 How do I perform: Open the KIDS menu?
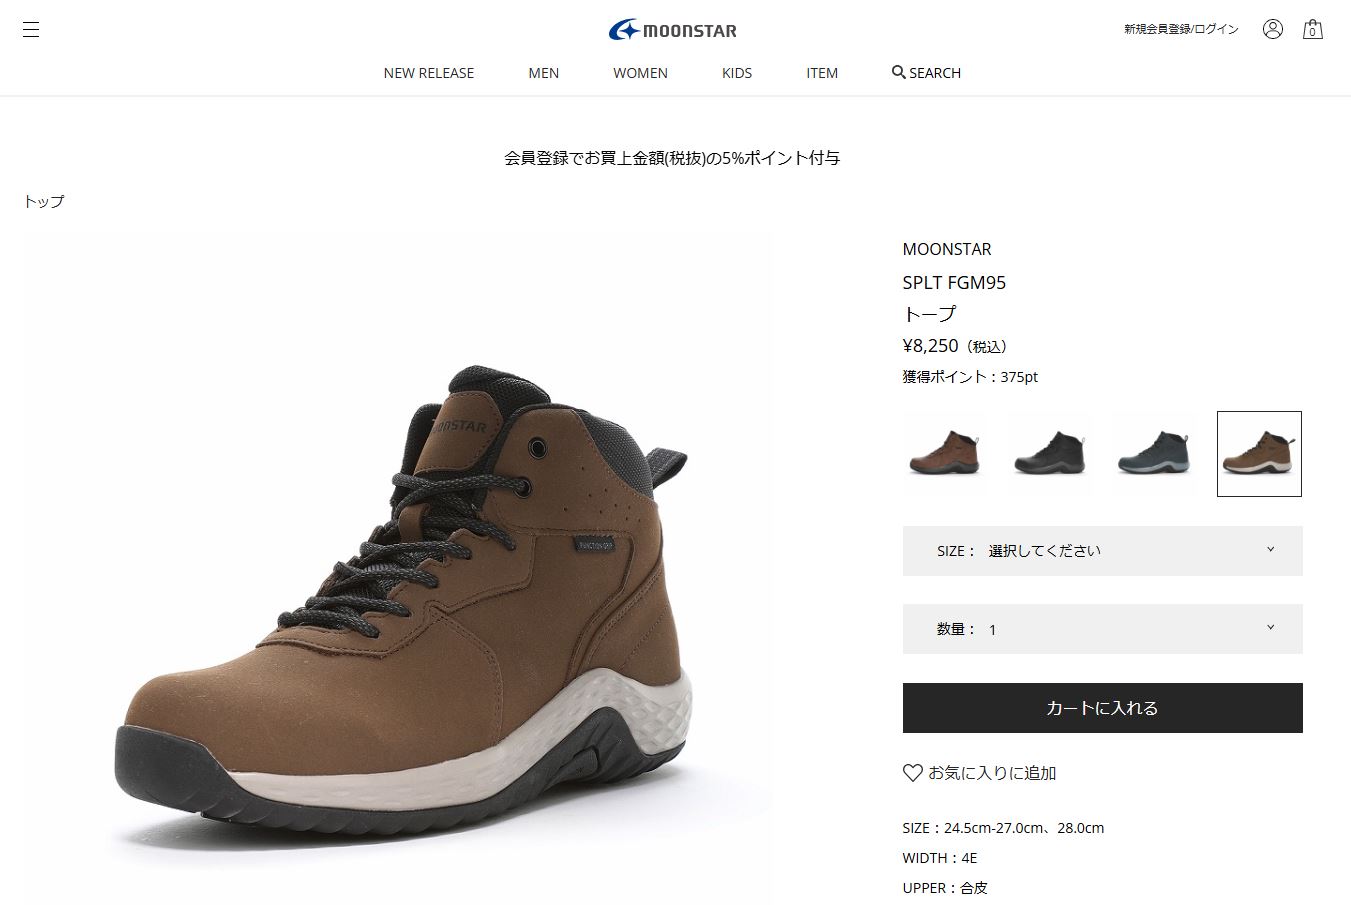737,73
